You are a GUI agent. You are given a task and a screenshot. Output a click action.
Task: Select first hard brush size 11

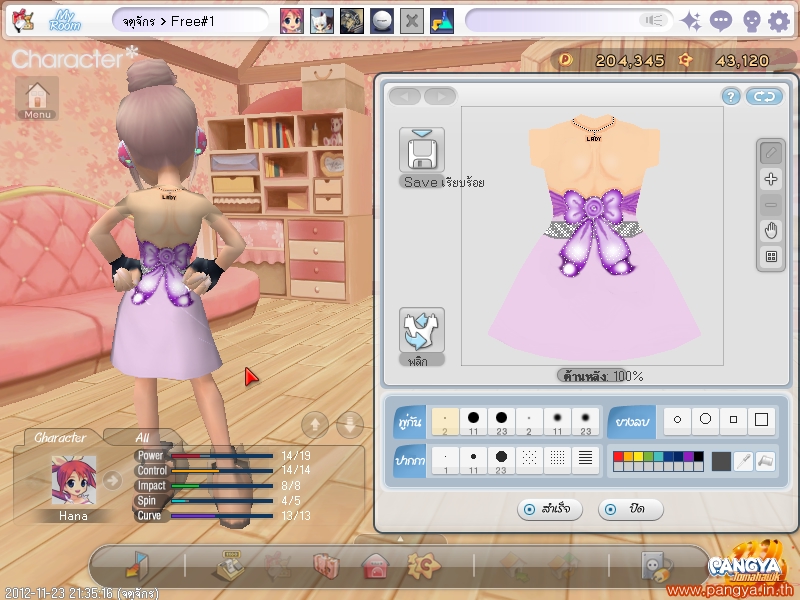[473, 421]
